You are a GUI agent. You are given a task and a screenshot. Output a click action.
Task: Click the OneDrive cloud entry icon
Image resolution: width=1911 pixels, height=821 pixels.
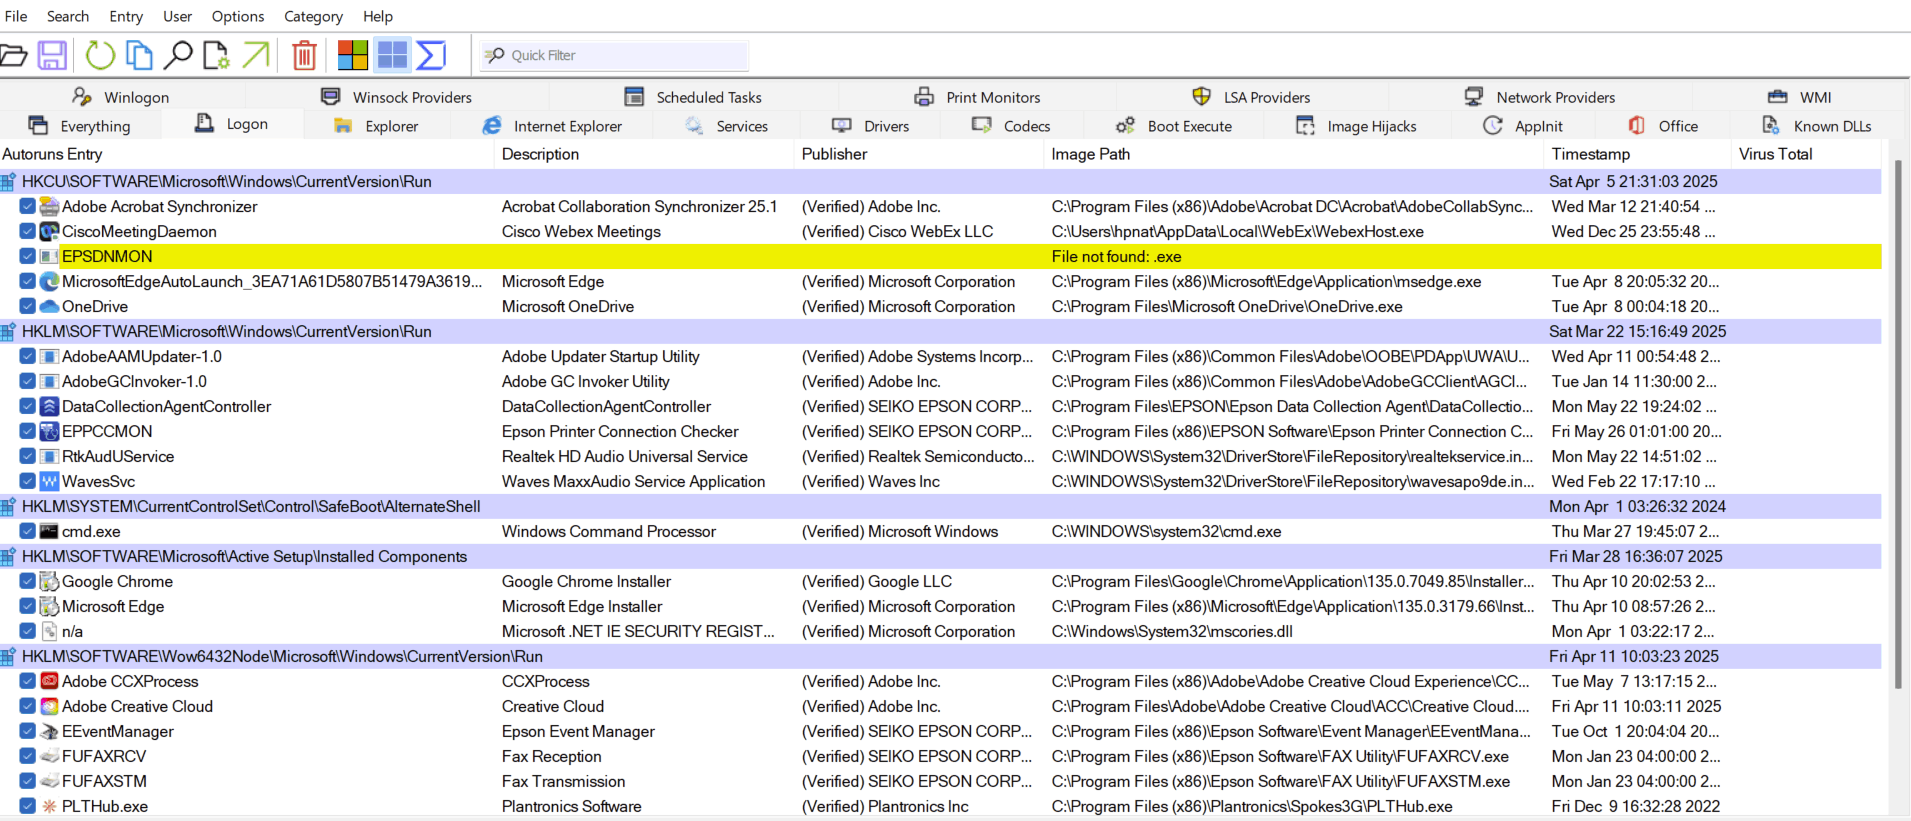[49, 307]
